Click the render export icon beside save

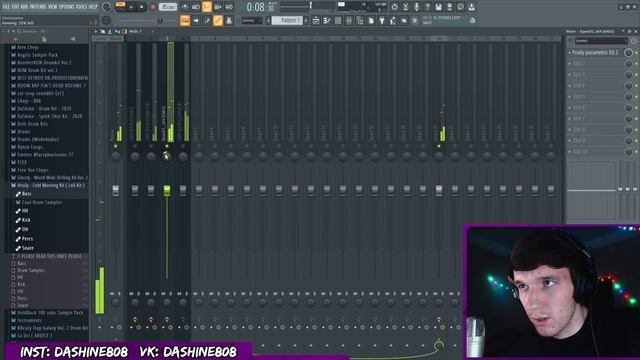[449, 7]
